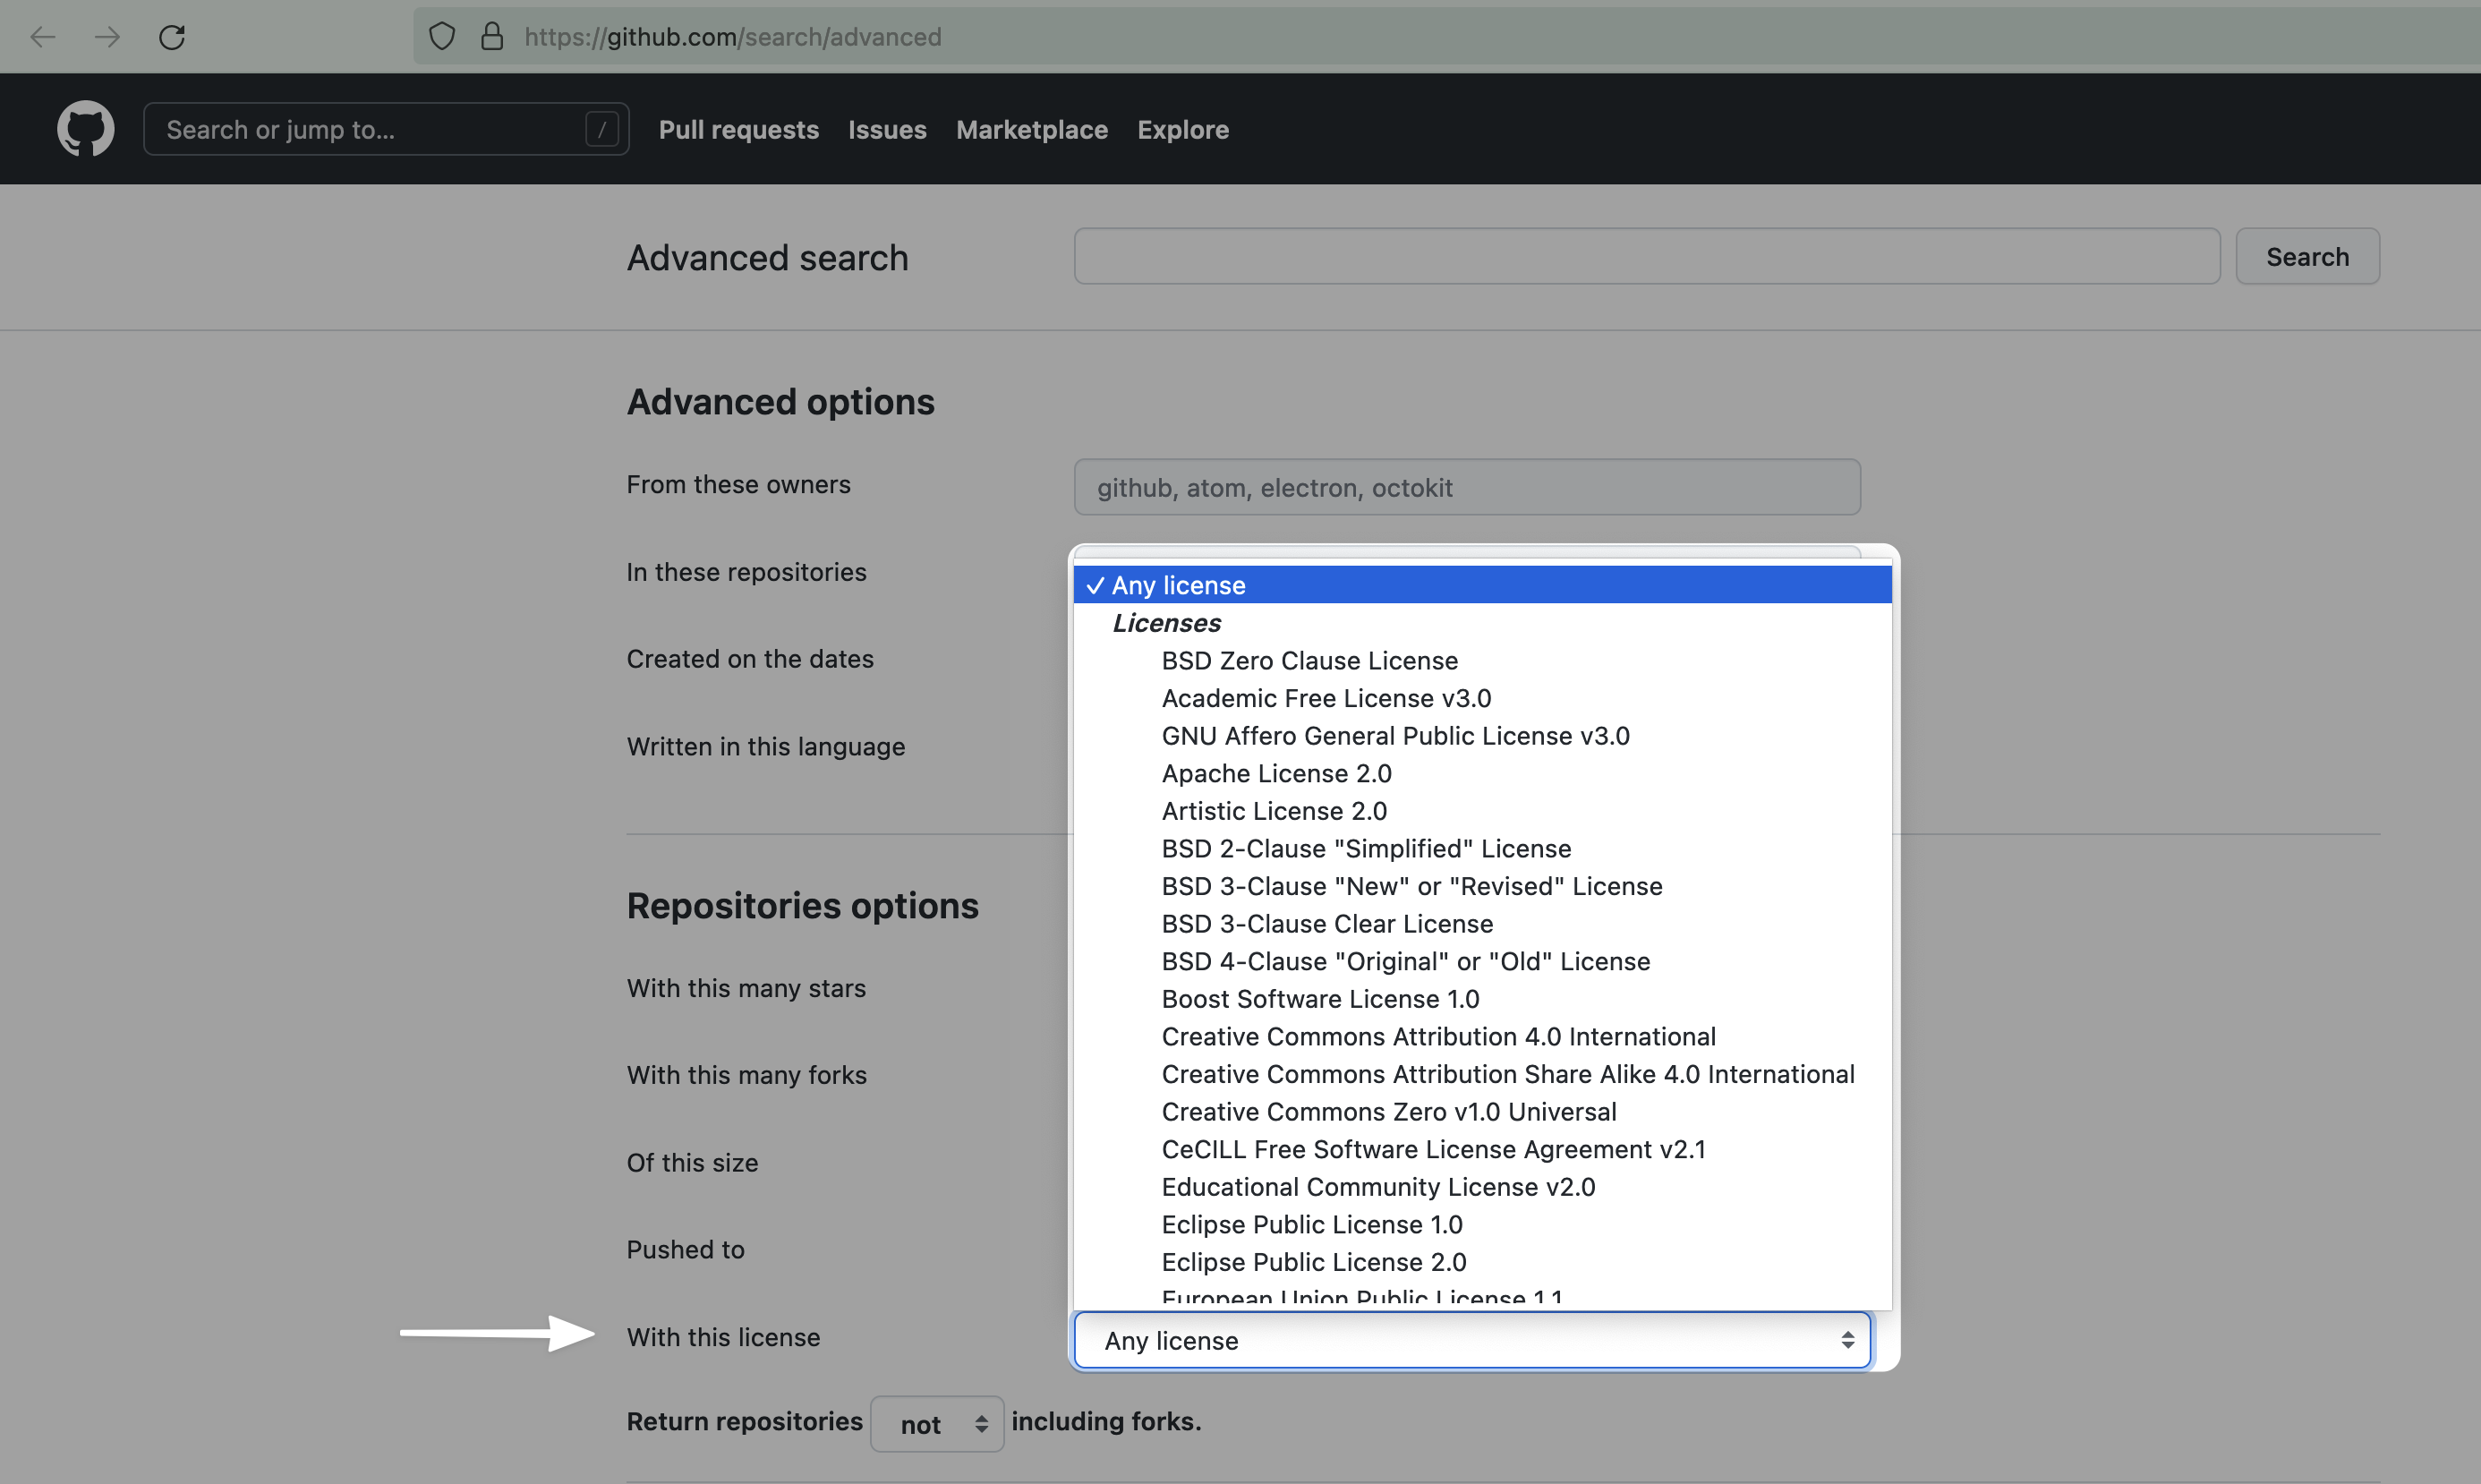Open the 'not' selector for returning forks
This screenshot has height=1484, width=2481.
[x=936, y=1422]
